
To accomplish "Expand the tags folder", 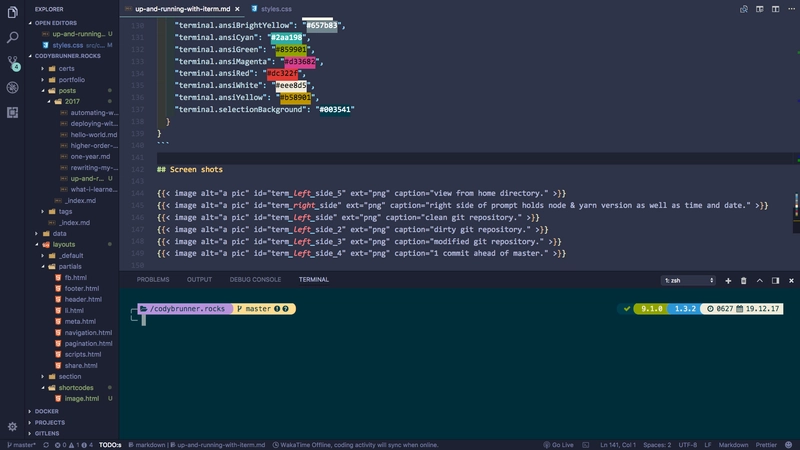I will pos(65,211).
